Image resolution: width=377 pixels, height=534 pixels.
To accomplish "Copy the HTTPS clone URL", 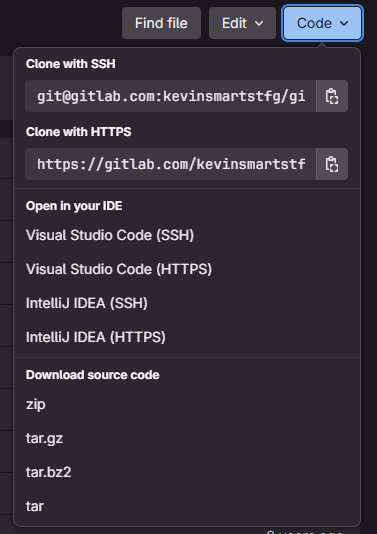I will click(x=332, y=164).
